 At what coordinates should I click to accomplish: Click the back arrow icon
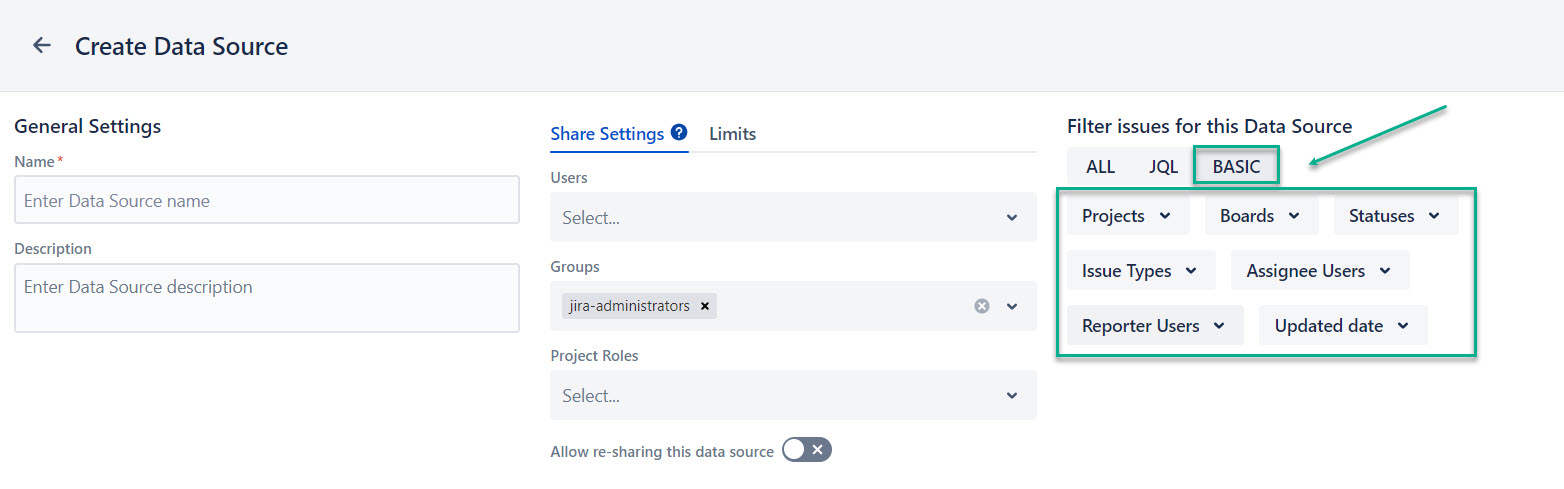tap(41, 46)
